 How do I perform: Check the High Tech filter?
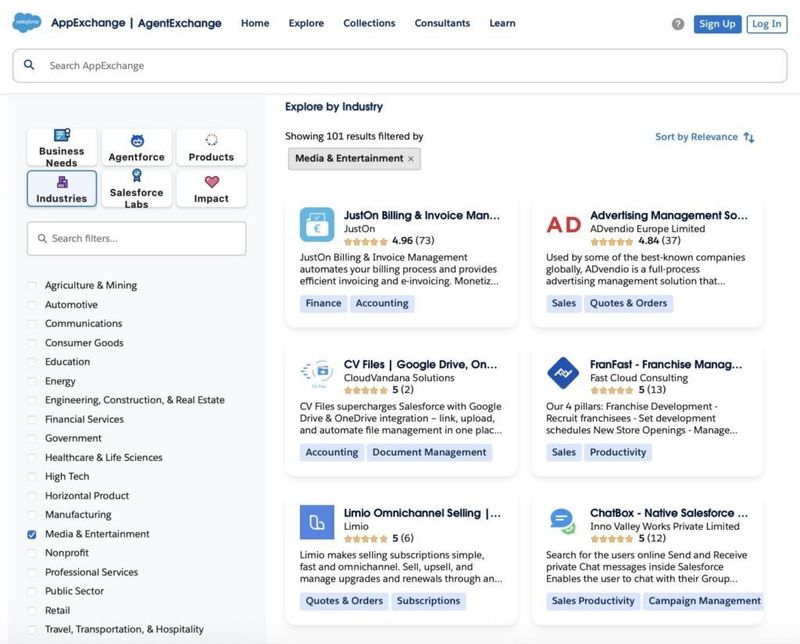[32, 477]
